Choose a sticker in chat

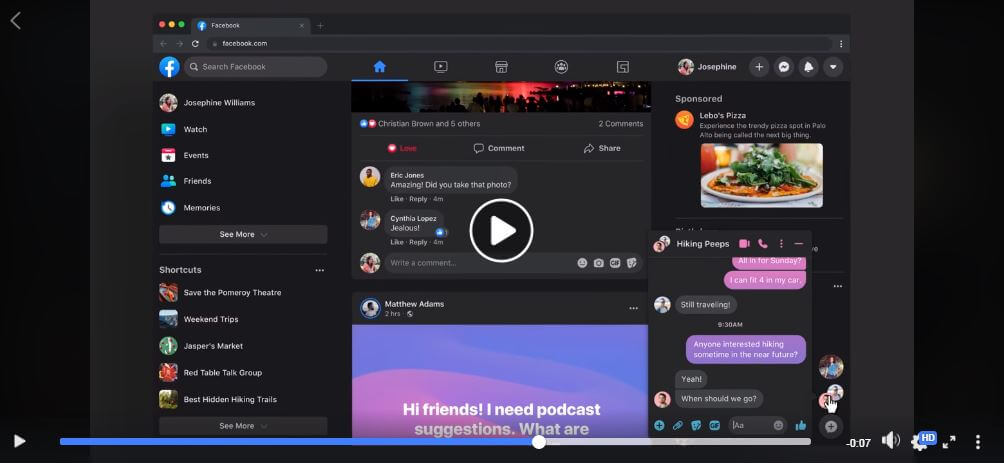pos(696,426)
